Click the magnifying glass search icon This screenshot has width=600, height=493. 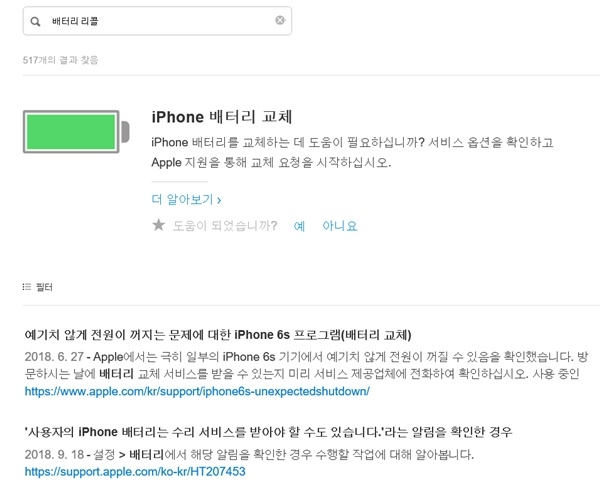pos(35,21)
